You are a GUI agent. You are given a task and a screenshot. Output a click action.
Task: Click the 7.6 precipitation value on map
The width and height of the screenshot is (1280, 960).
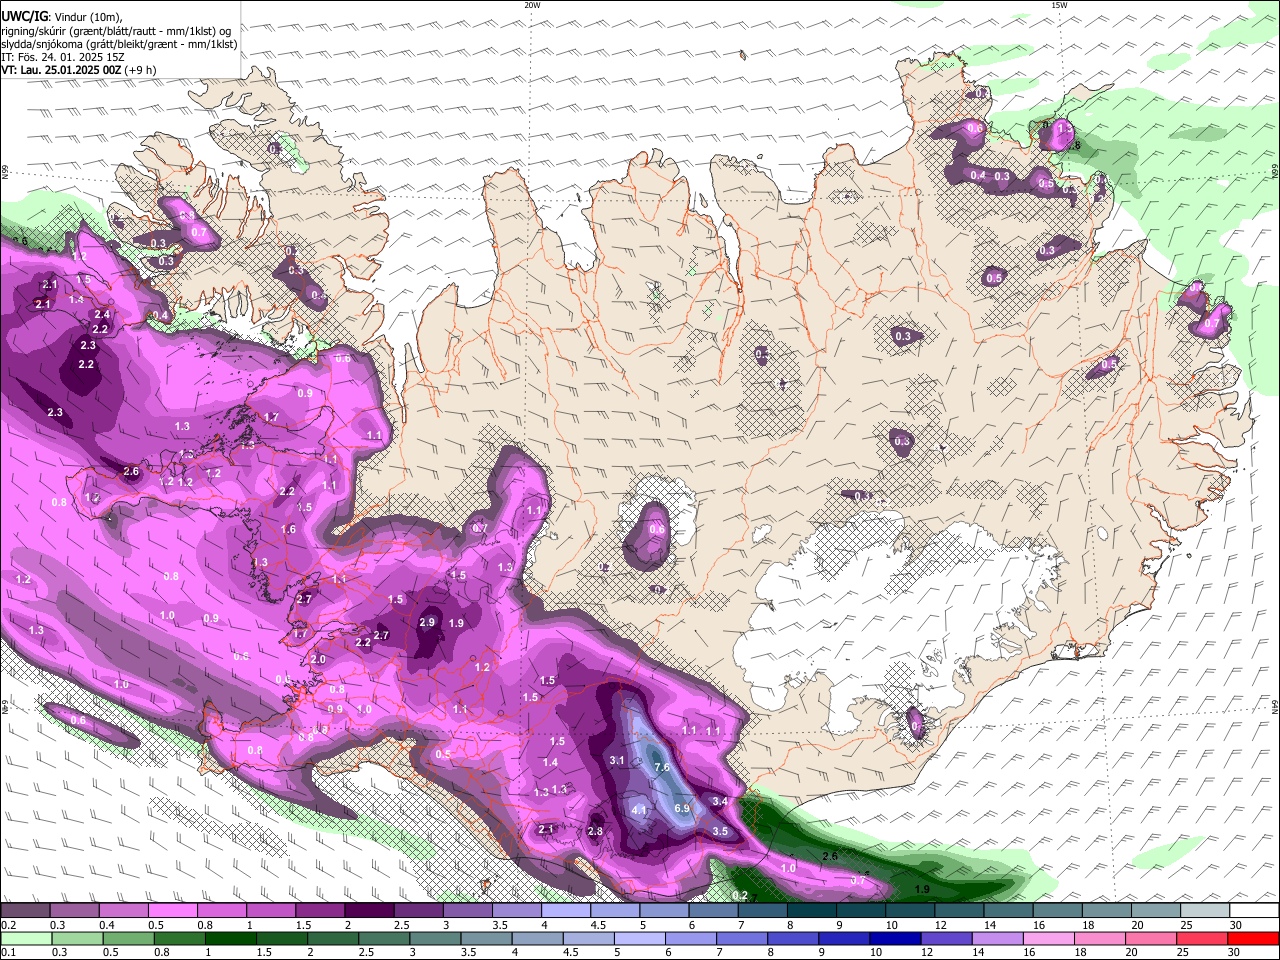click(661, 767)
